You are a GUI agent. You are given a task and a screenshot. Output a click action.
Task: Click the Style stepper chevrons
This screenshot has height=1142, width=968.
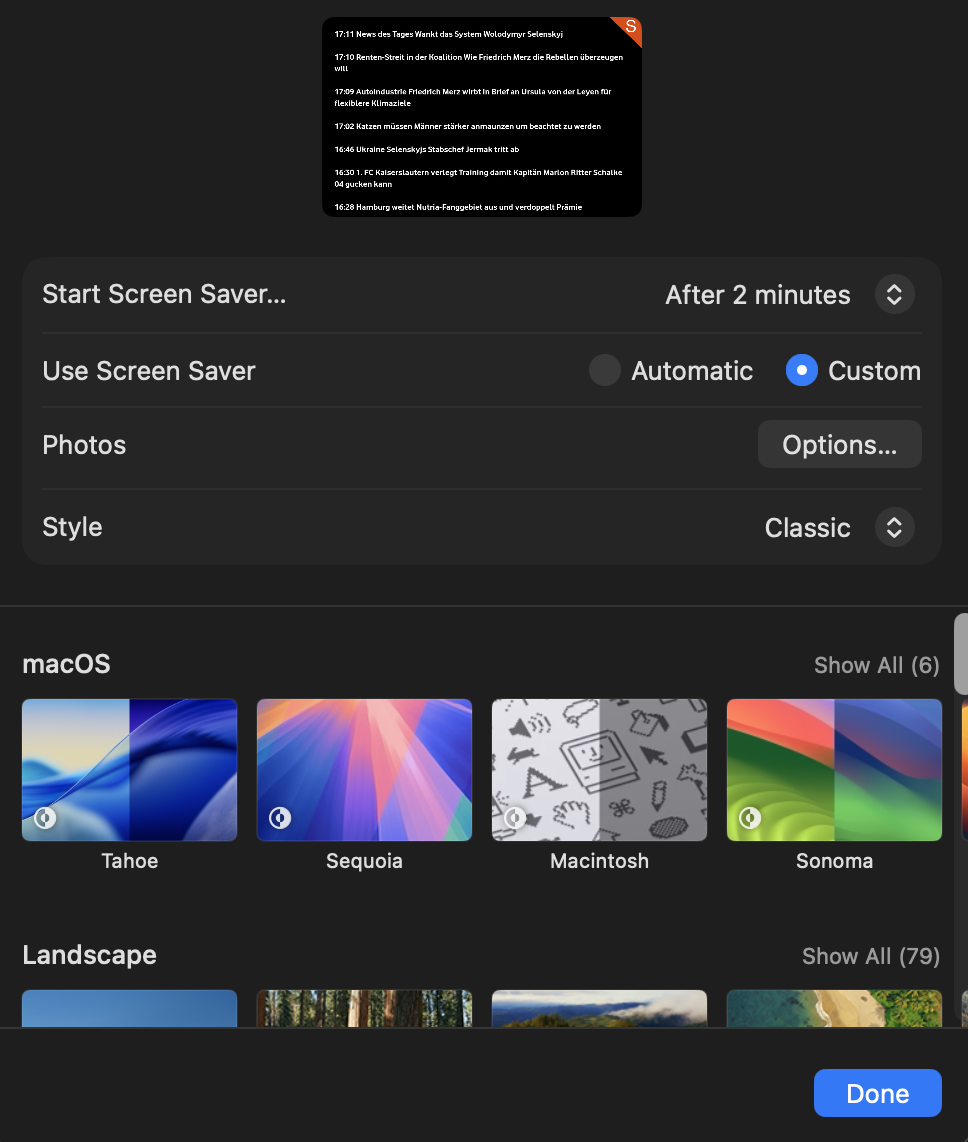point(894,528)
